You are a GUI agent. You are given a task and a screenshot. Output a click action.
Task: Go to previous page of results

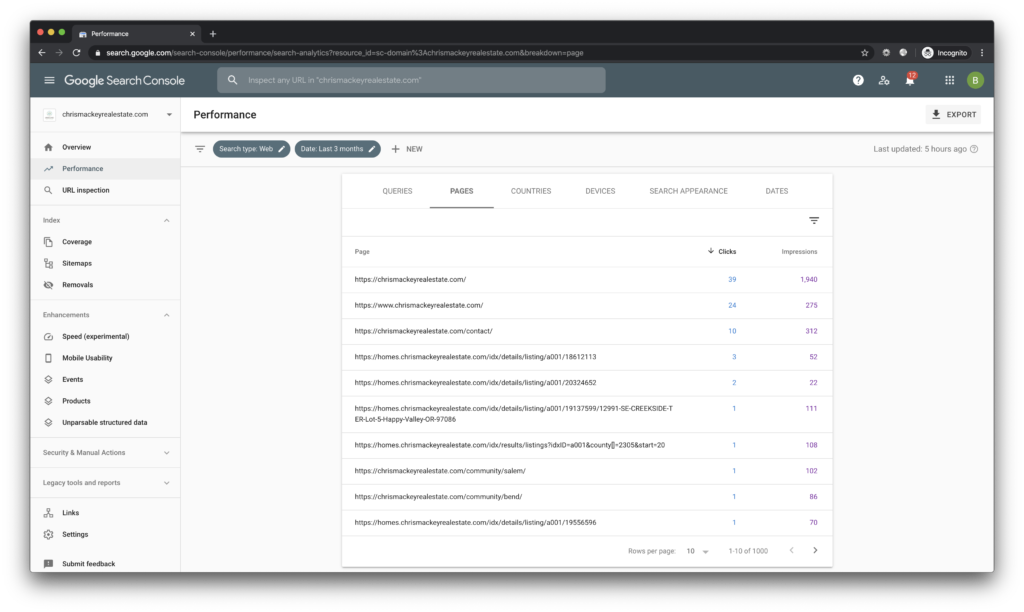(792, 551)
